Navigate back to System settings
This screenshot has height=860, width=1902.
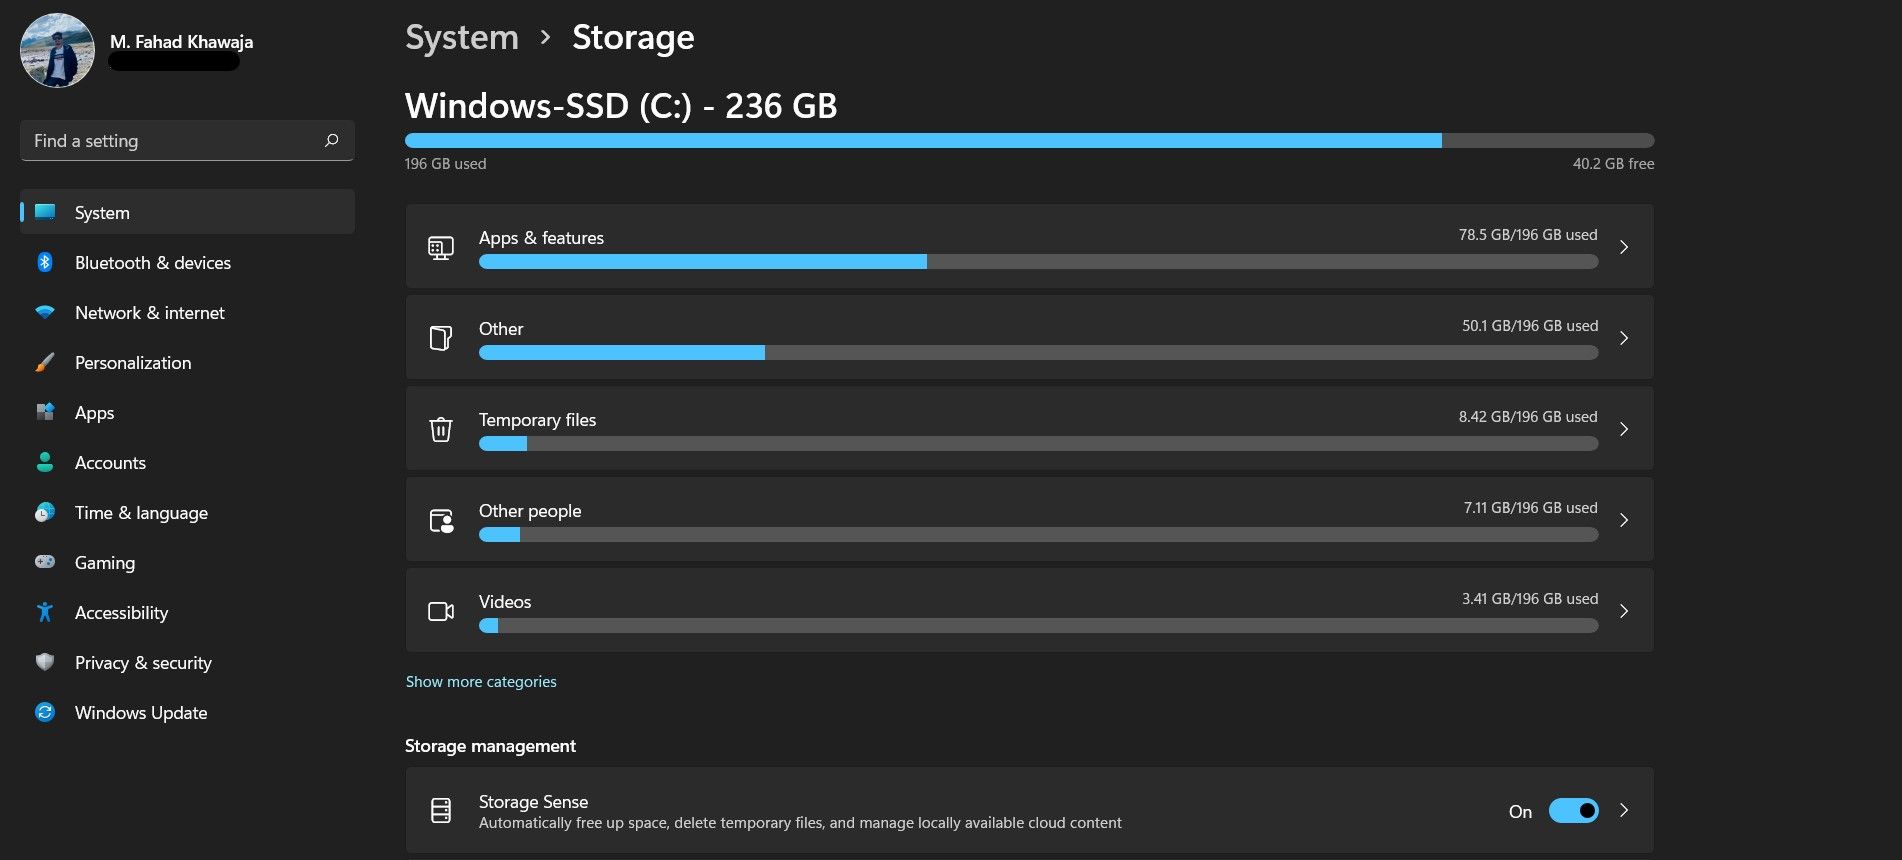461,36
